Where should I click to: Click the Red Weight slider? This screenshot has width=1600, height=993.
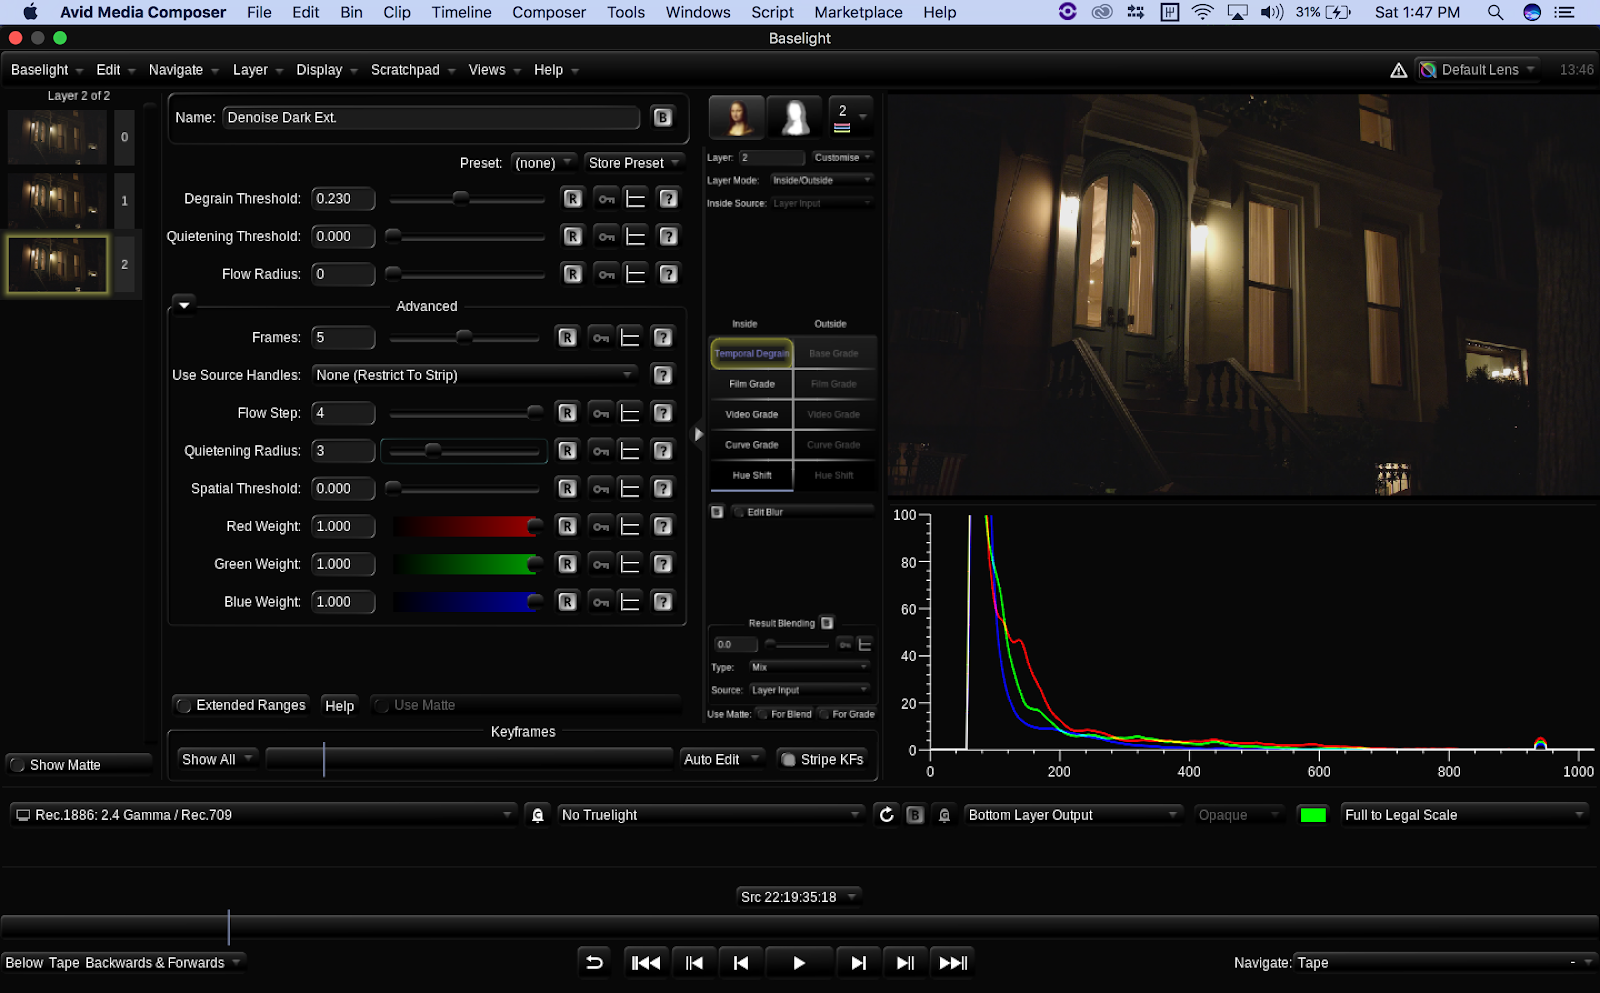click(466, 527)
